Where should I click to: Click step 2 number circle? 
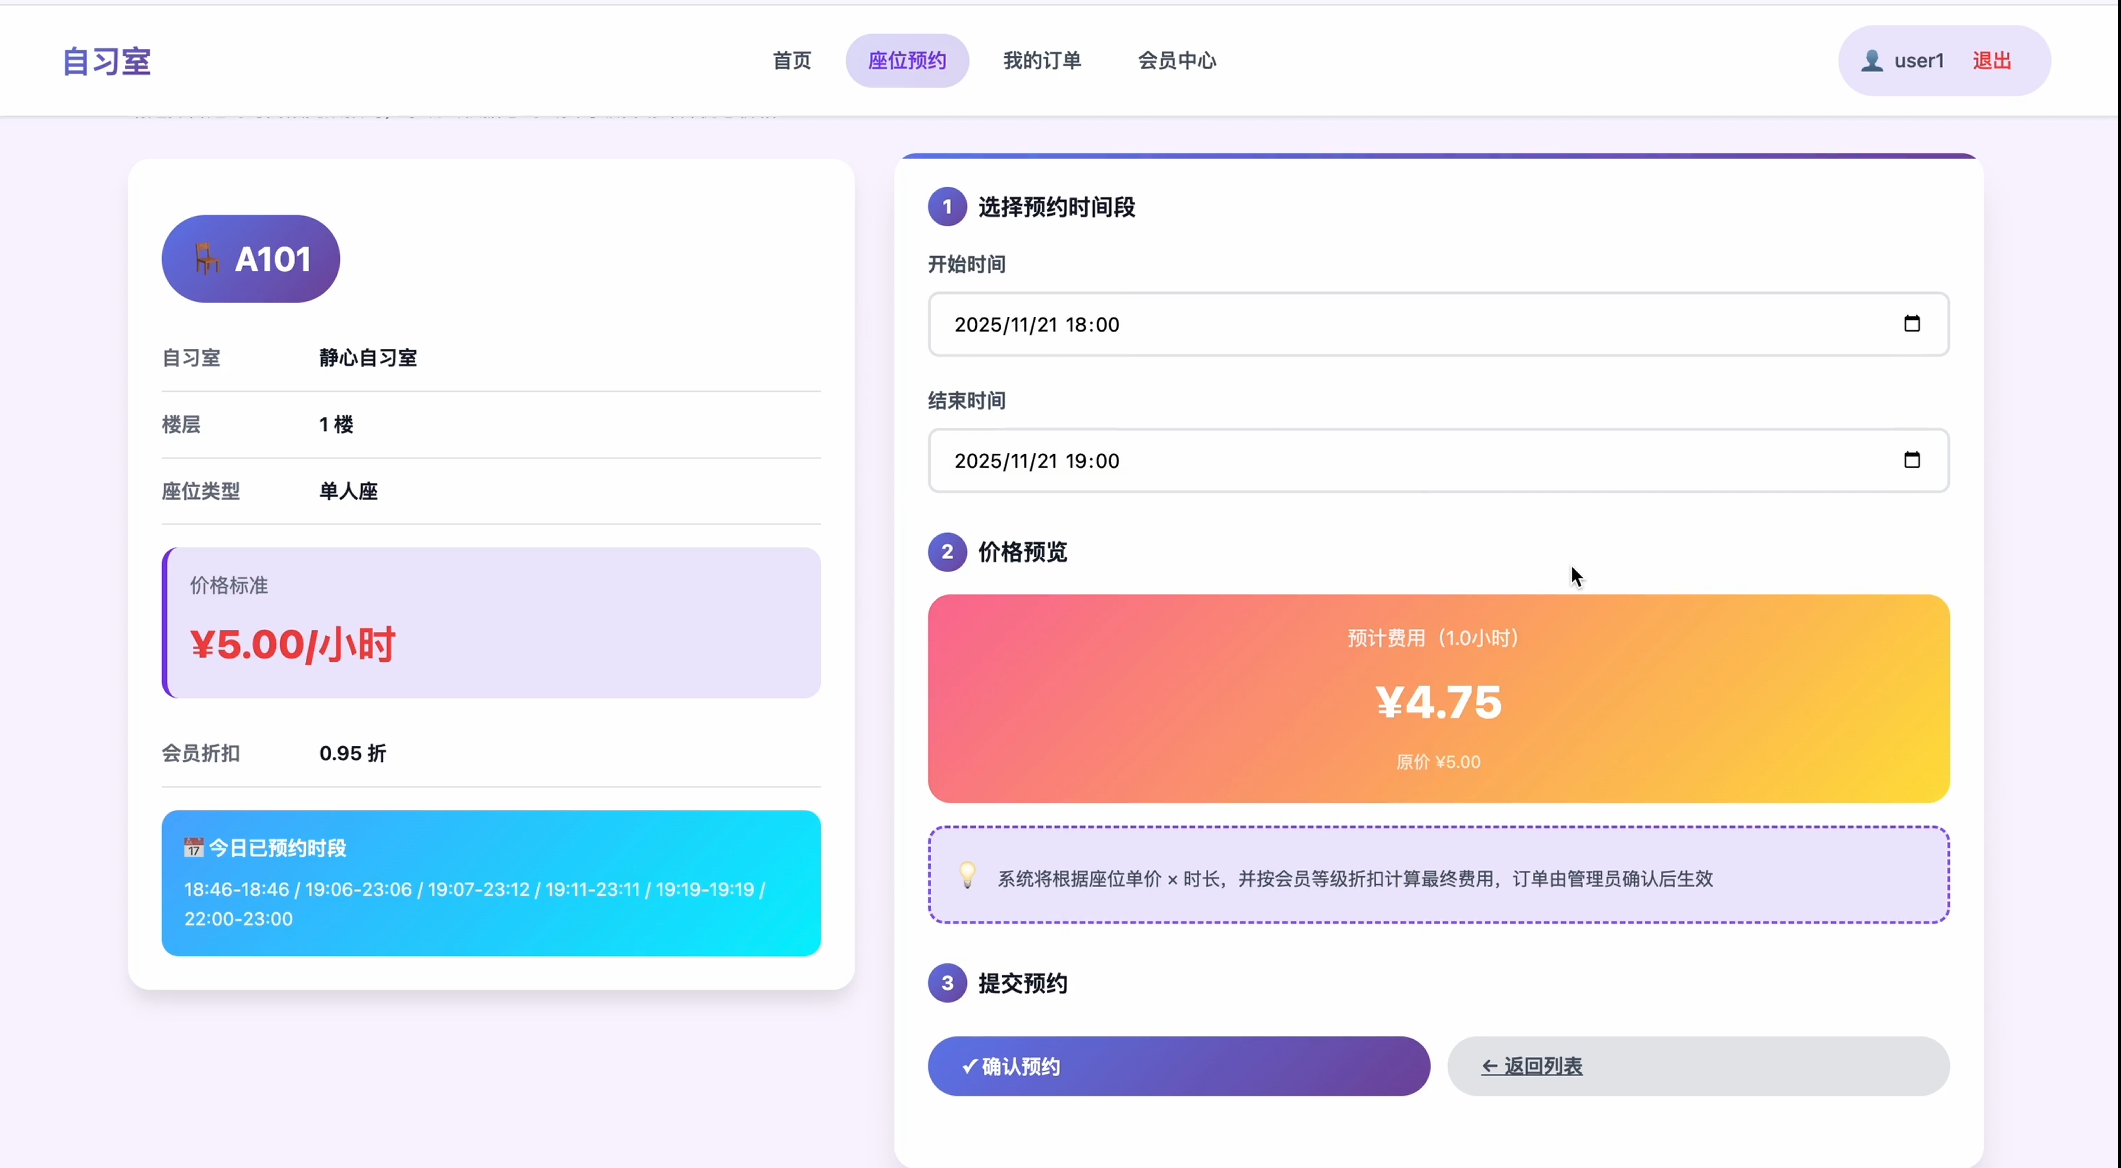pyautogui.click(x=946, y=552)
